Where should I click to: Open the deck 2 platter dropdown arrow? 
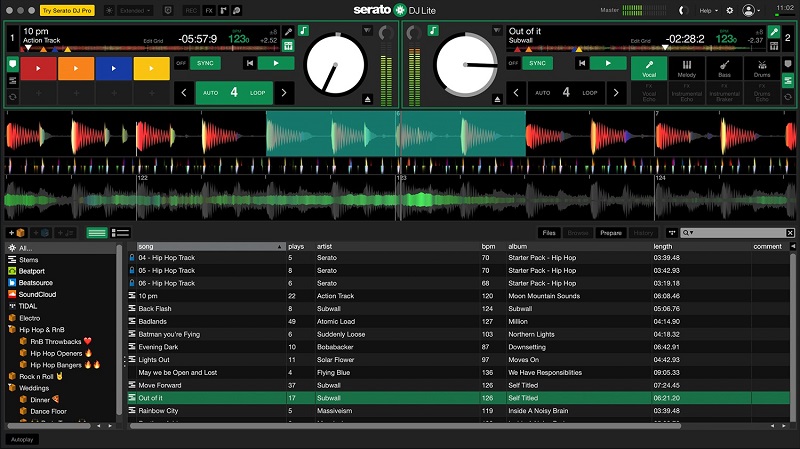point(497,31)
